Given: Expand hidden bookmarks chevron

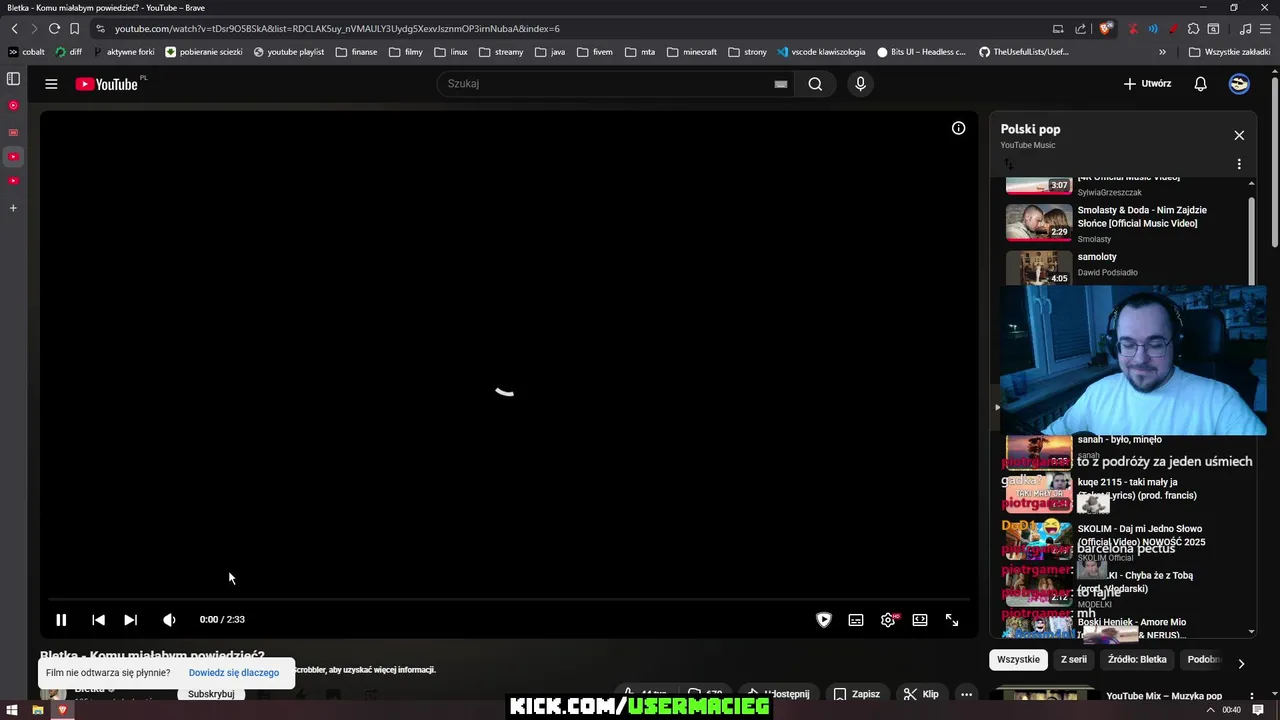Looking at the screenshot, I should click(1162, 52).
